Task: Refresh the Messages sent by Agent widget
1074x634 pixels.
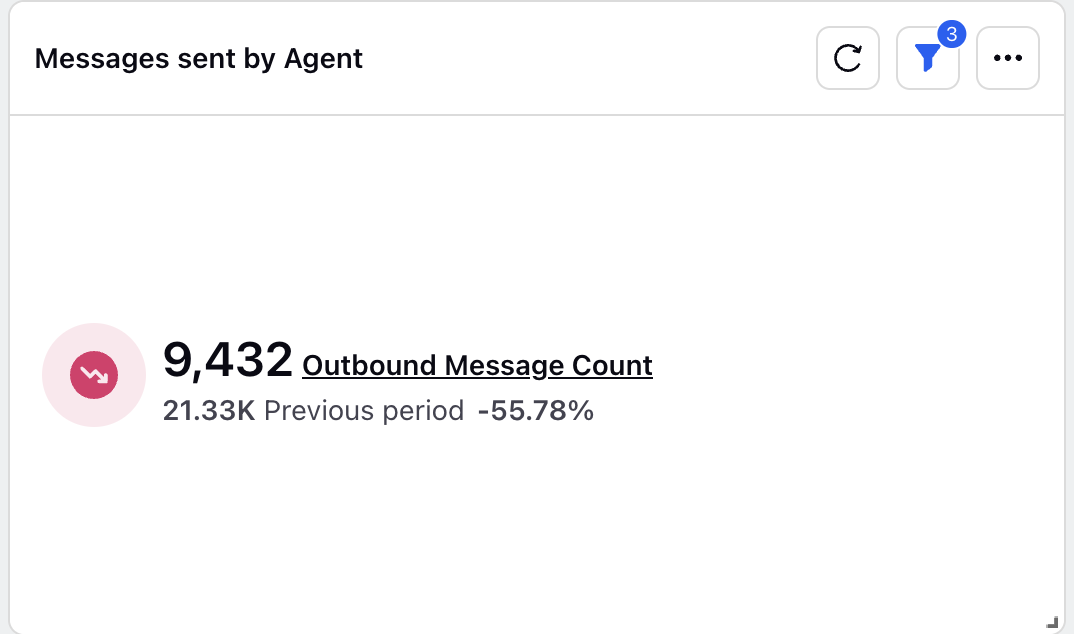Action: [847, 58]
